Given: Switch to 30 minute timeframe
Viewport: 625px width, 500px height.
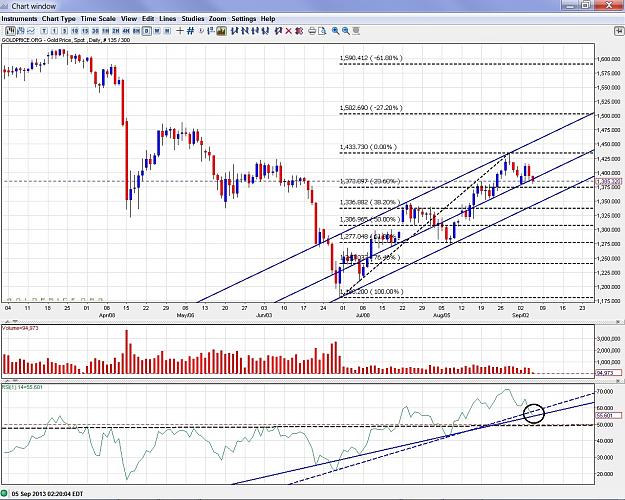Looking at the screenshot, I should coord(95,31).
